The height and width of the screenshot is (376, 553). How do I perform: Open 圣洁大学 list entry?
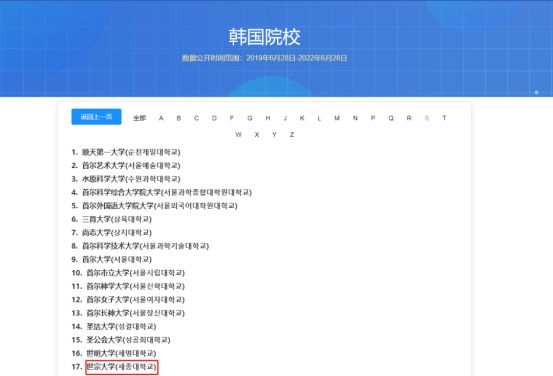point(121,326)
